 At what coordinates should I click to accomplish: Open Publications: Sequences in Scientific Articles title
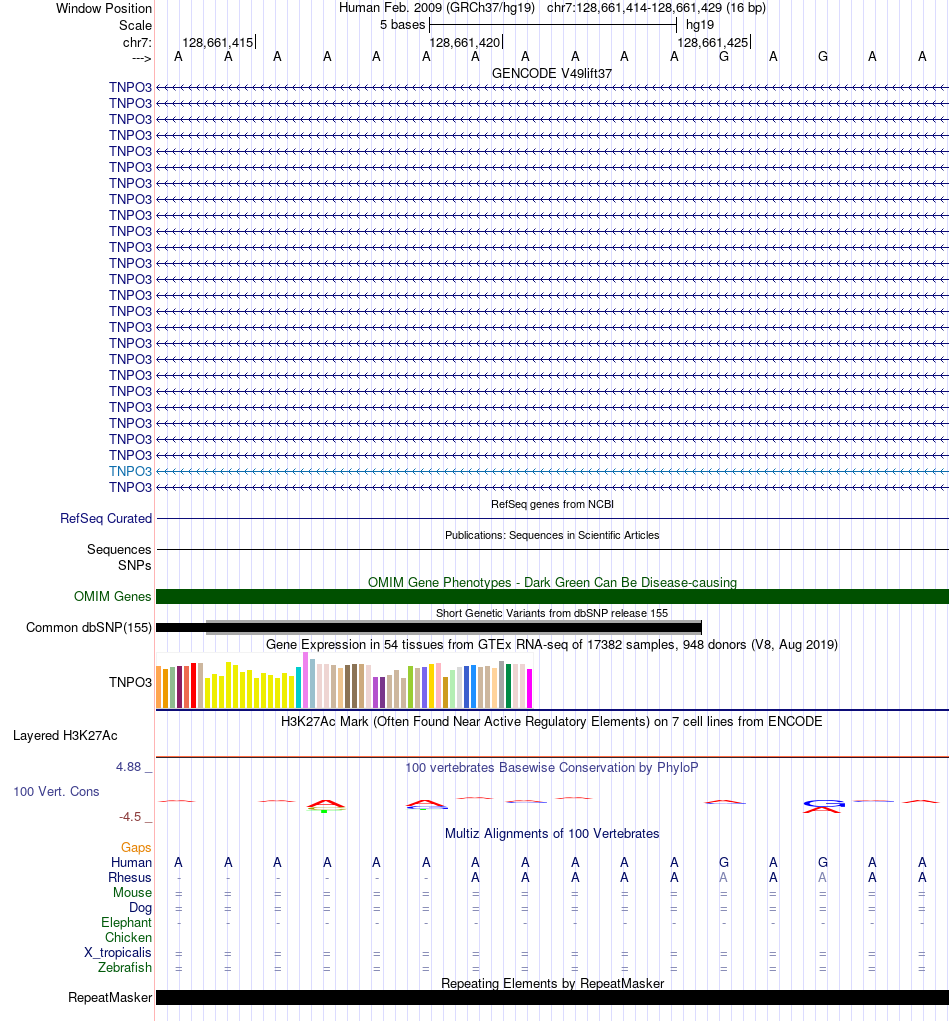pyautogui.click(x=552, y=535)
